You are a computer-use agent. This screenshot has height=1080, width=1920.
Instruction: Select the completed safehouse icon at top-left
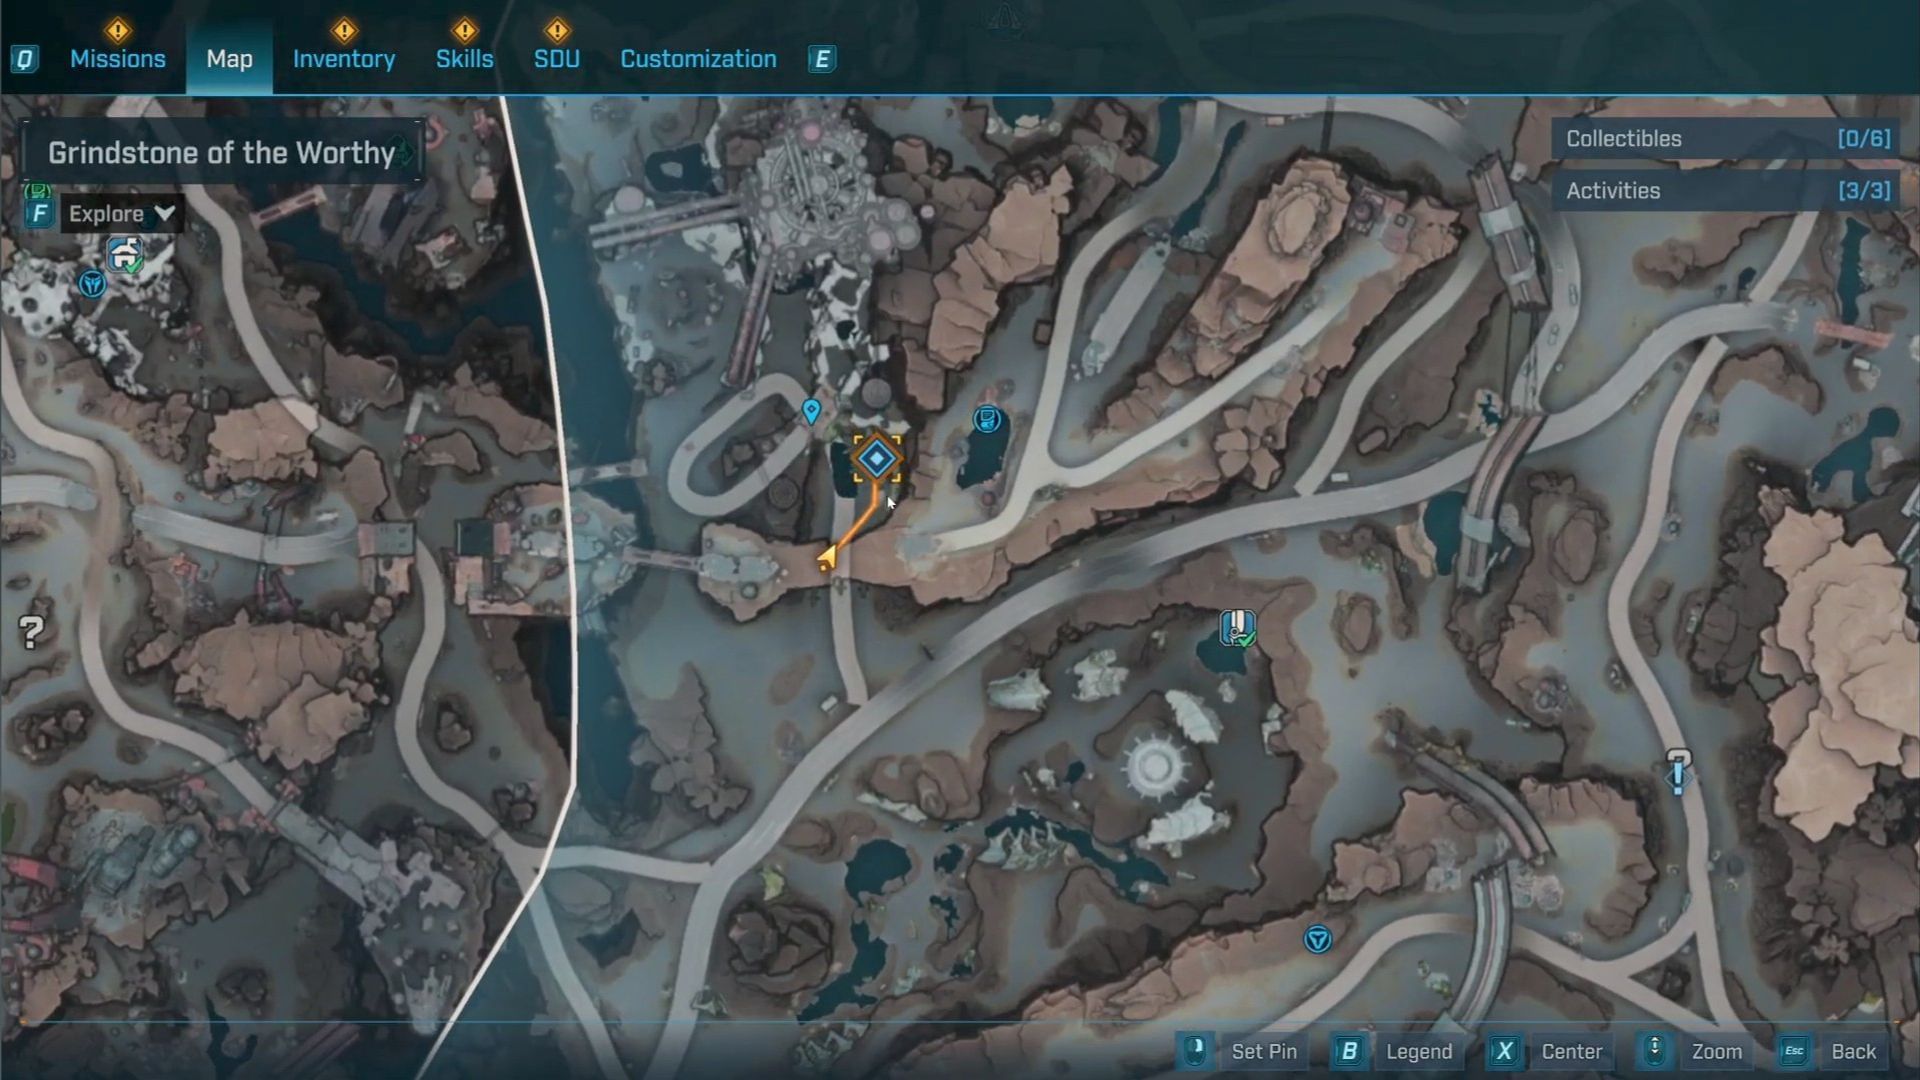[125, 255]
